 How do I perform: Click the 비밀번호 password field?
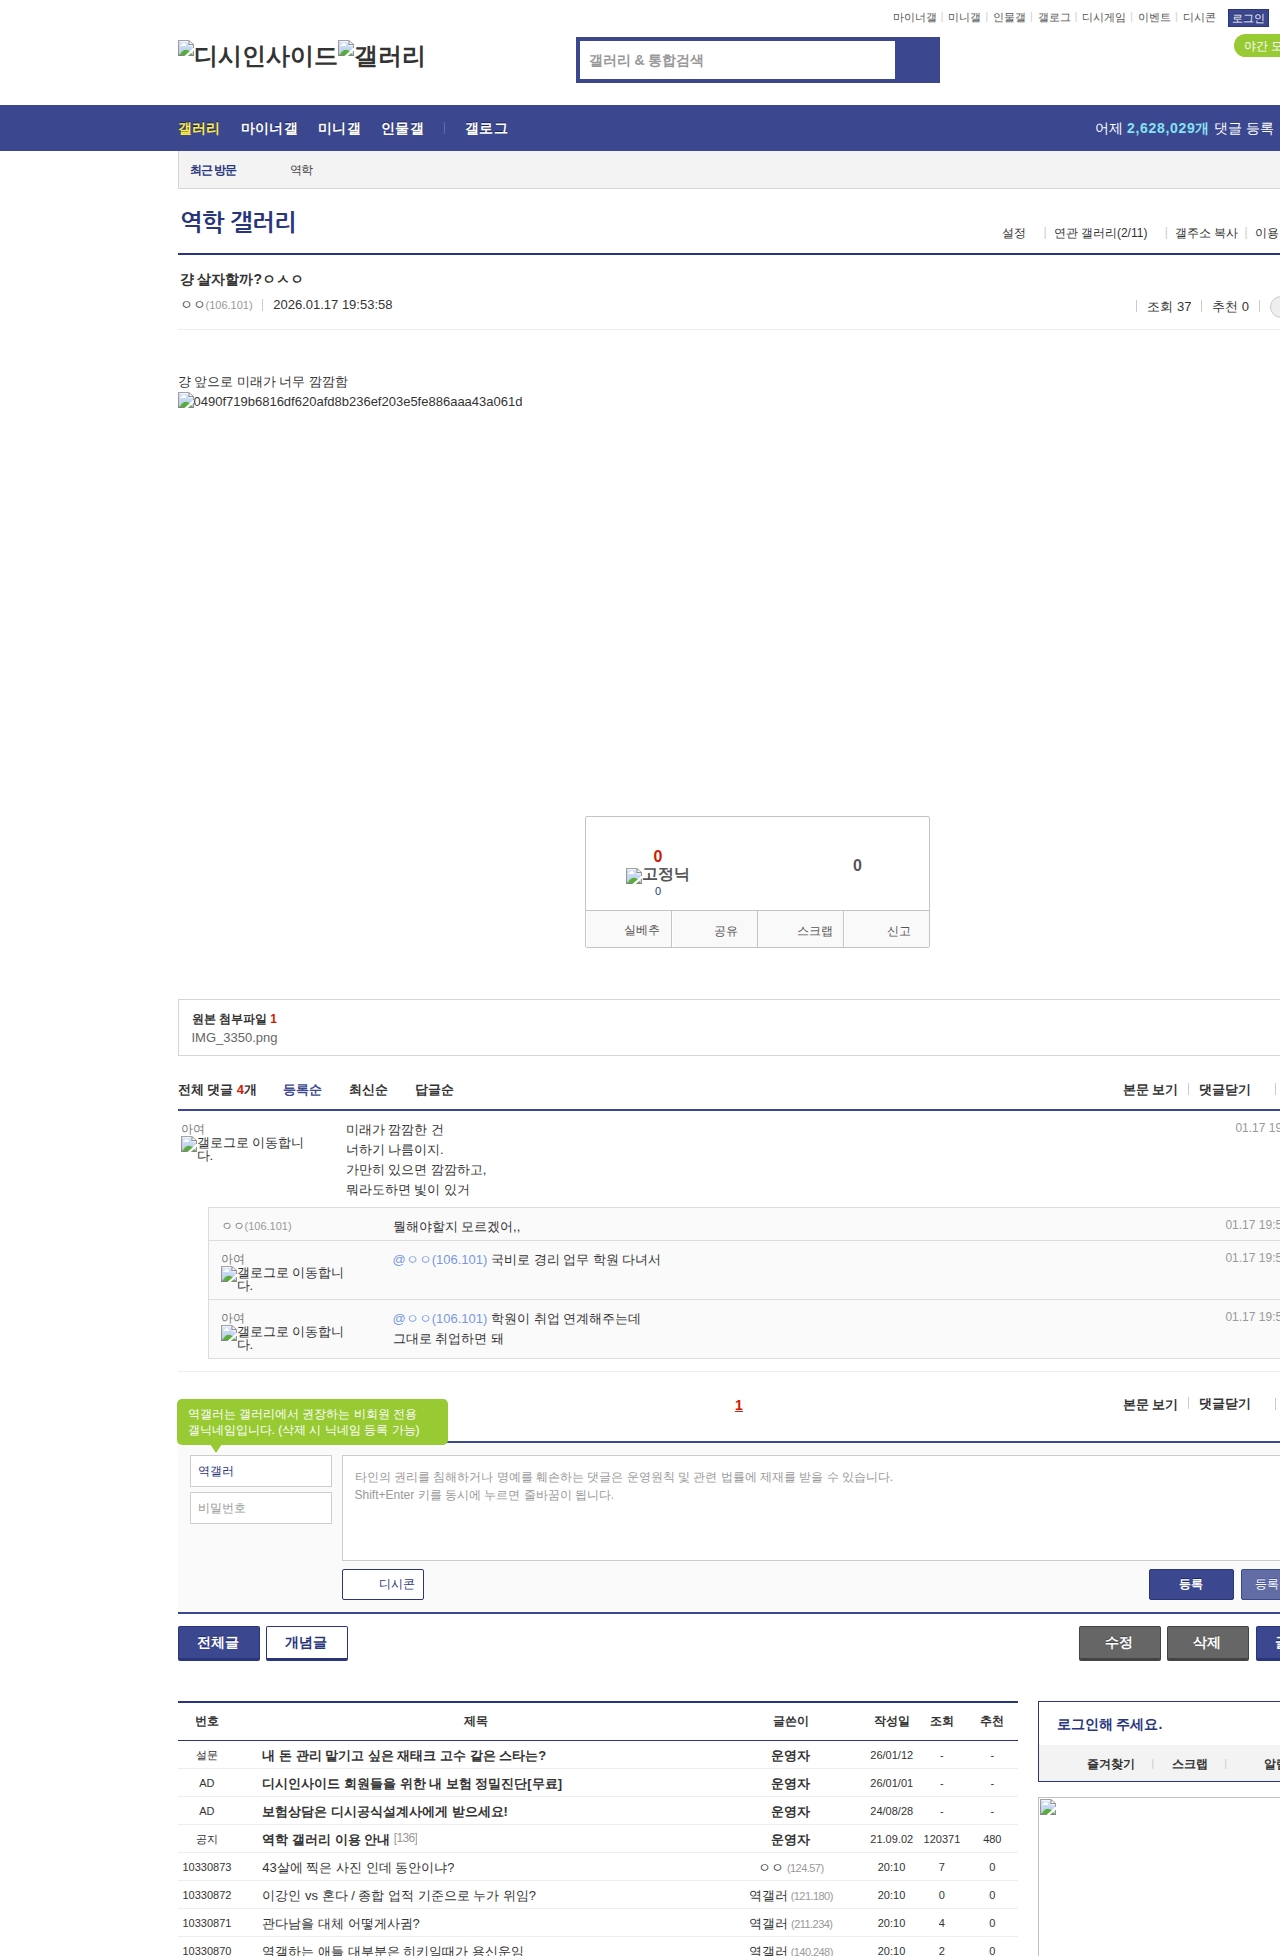[x=260, y=1508]
